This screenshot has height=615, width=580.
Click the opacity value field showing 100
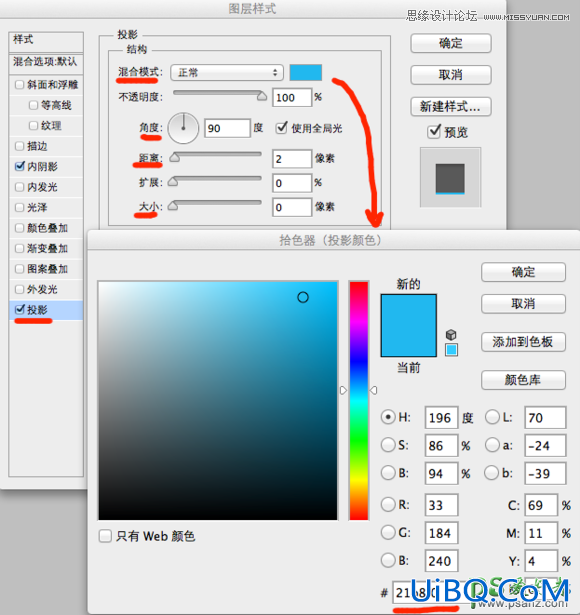coord(292,97)
